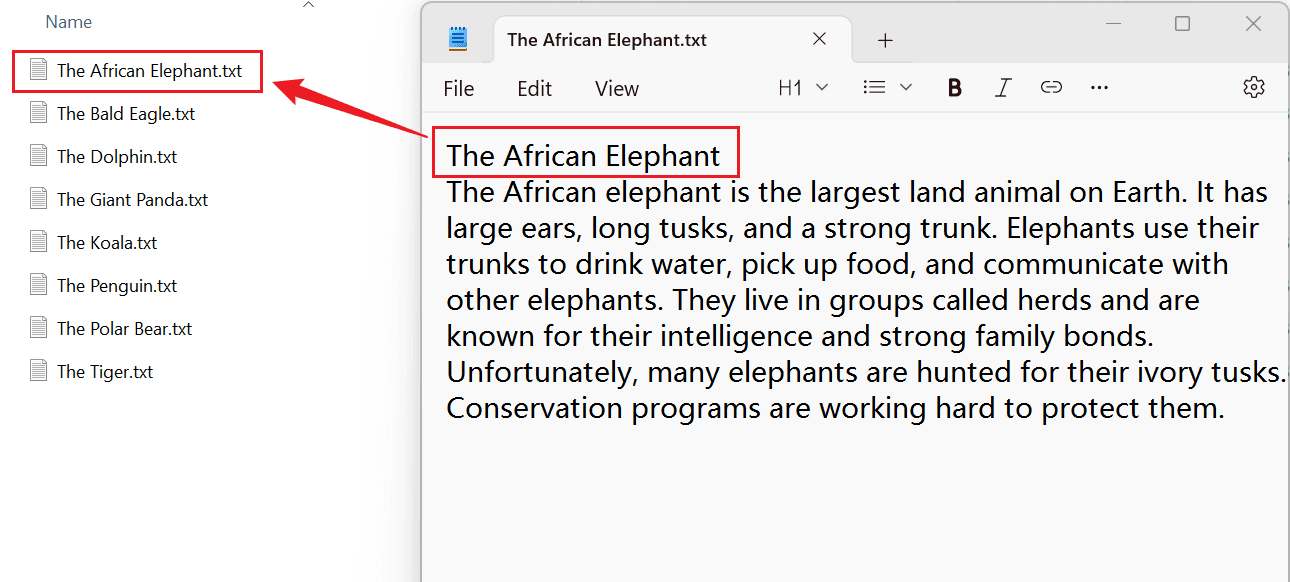
Task: Add a new tab with the plus button
Action: tap(884, 40)
